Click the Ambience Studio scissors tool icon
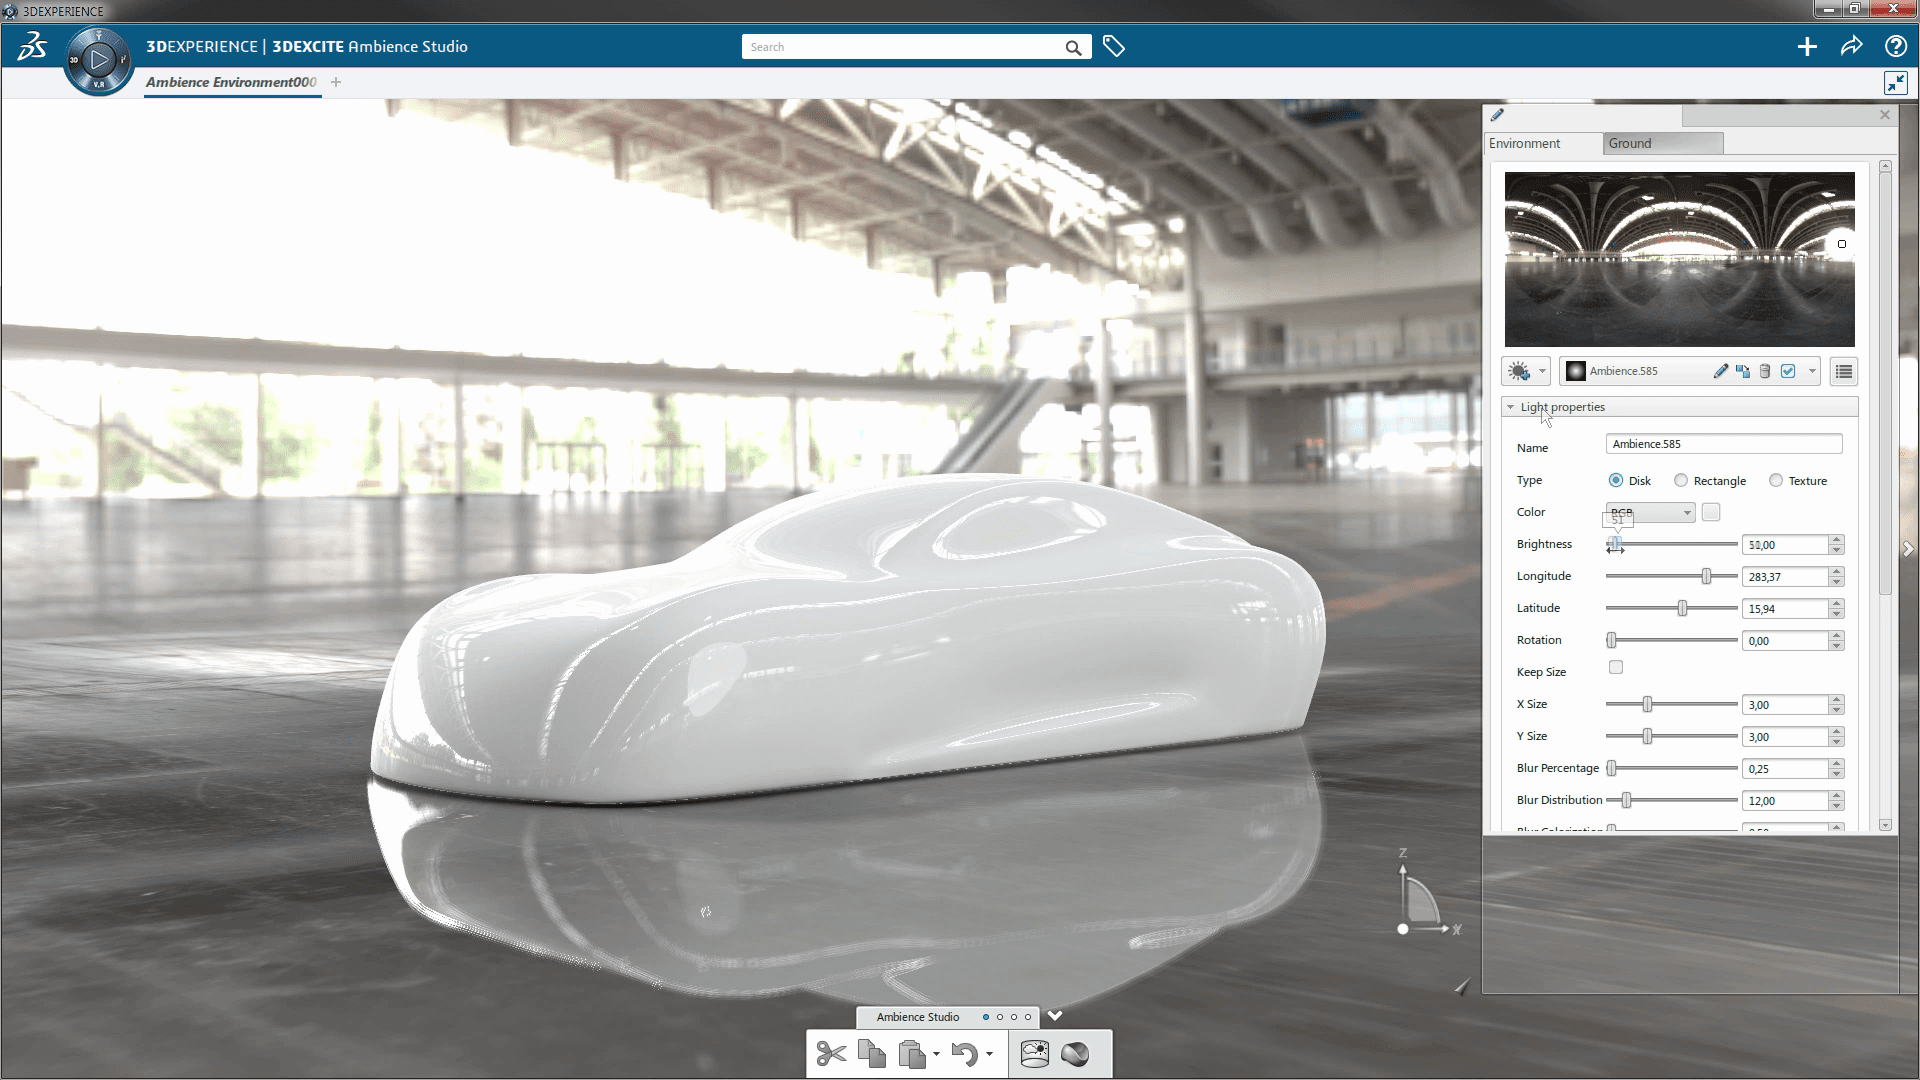1920x1080 pixels. [x=828, y=1054]
